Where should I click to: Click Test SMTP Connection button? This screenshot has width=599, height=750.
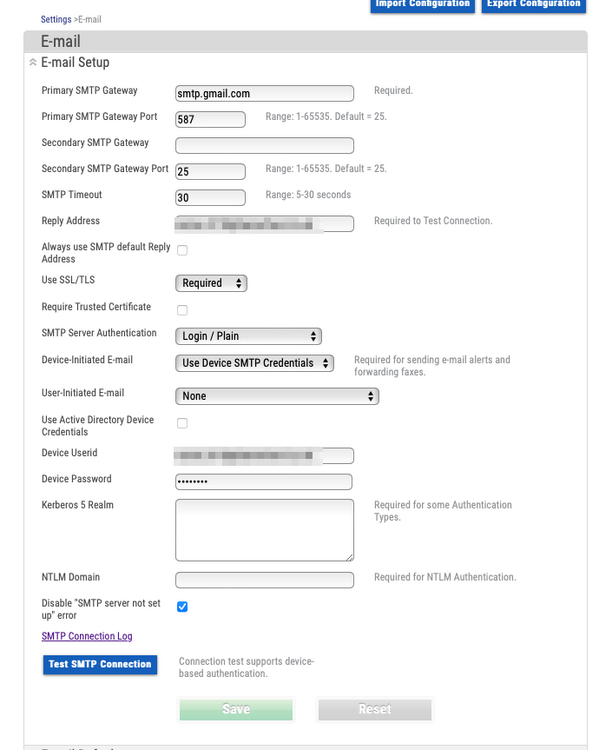click(100, 664)
